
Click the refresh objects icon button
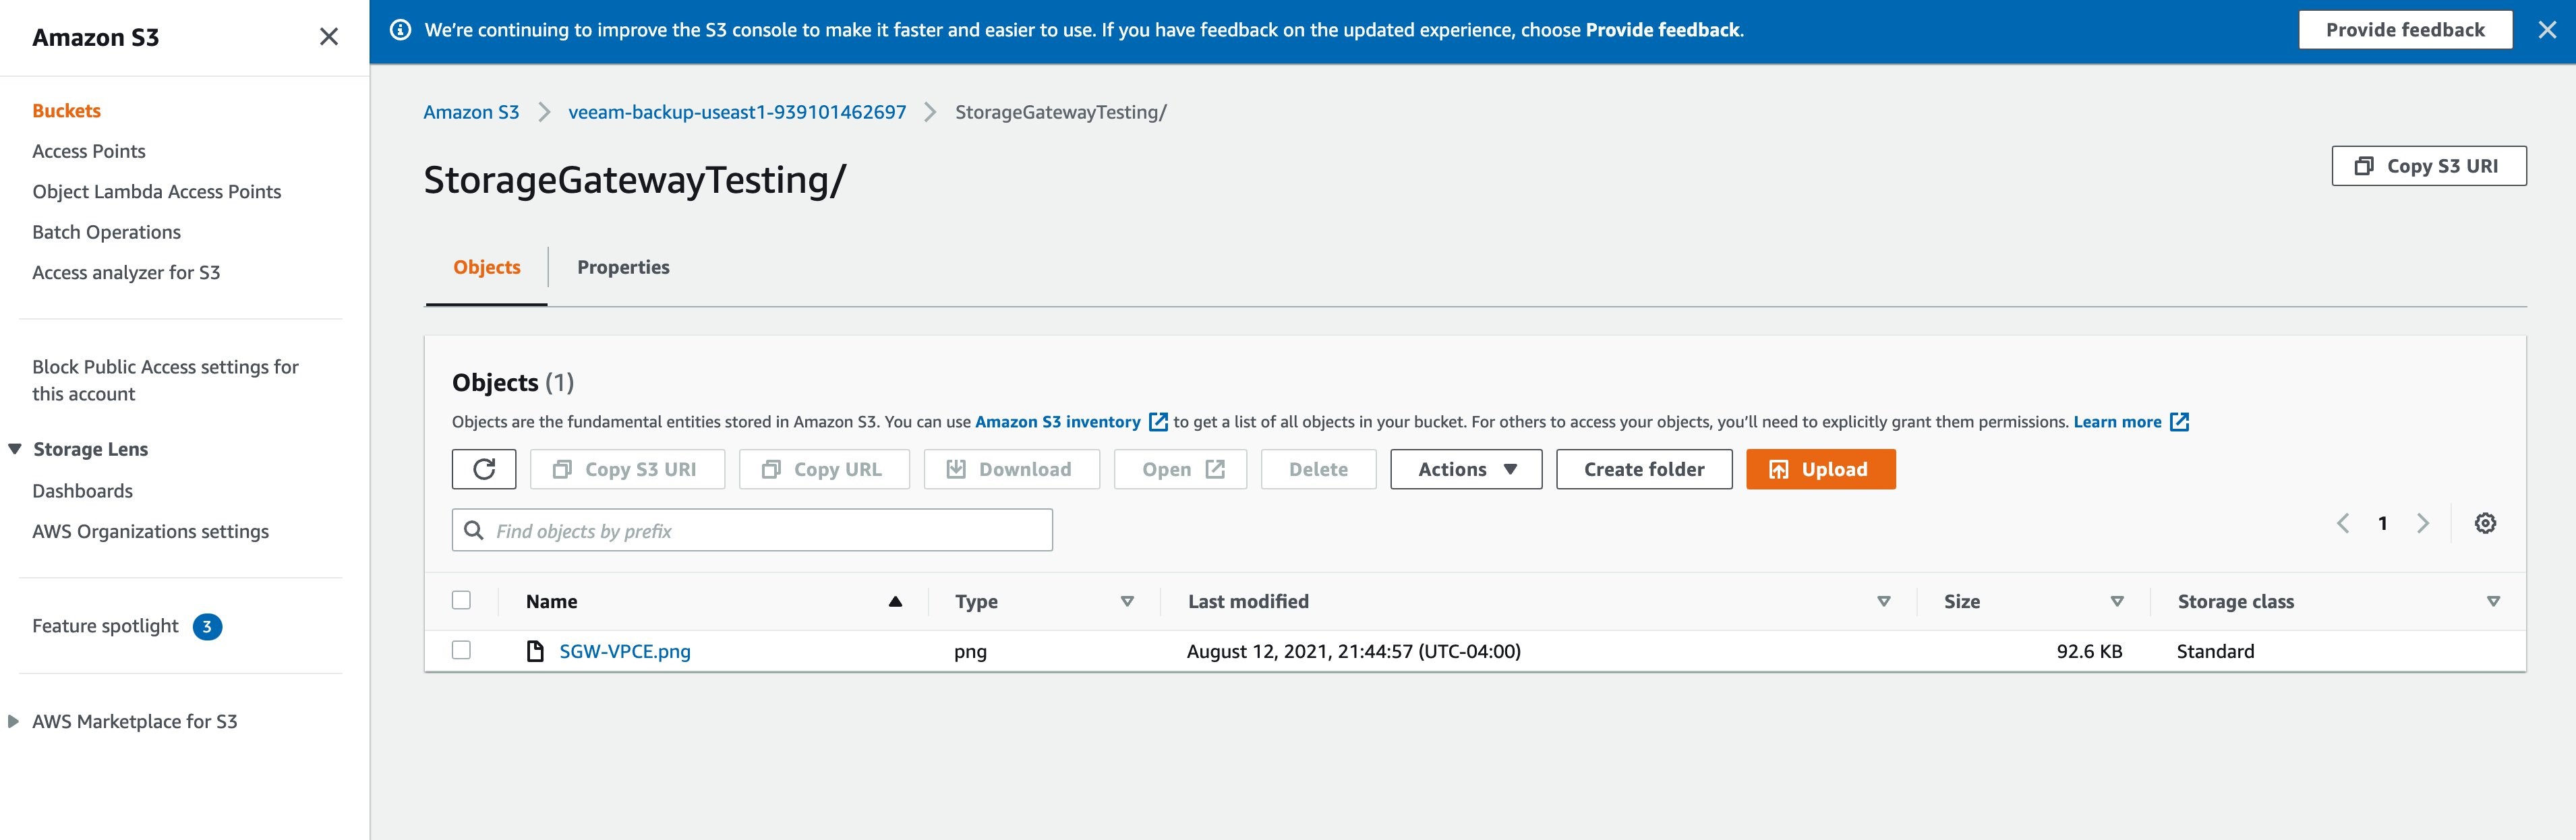[484, 469]
